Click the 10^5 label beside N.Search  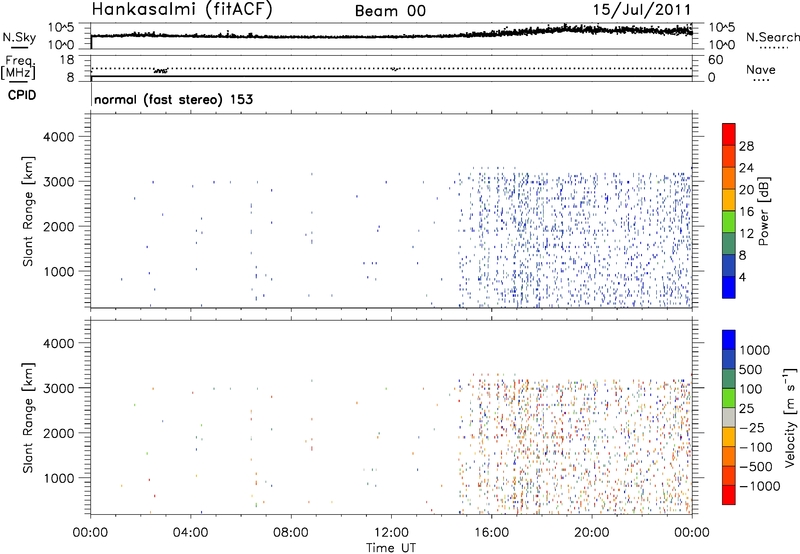(x=721, y=27)
